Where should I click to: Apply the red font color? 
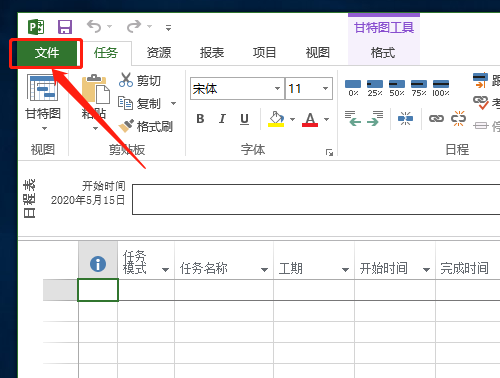pos(310,119)
